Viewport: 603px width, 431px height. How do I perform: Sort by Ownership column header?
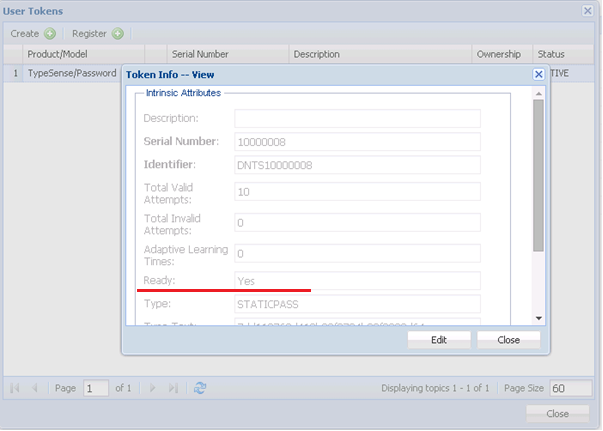point(500,54)
